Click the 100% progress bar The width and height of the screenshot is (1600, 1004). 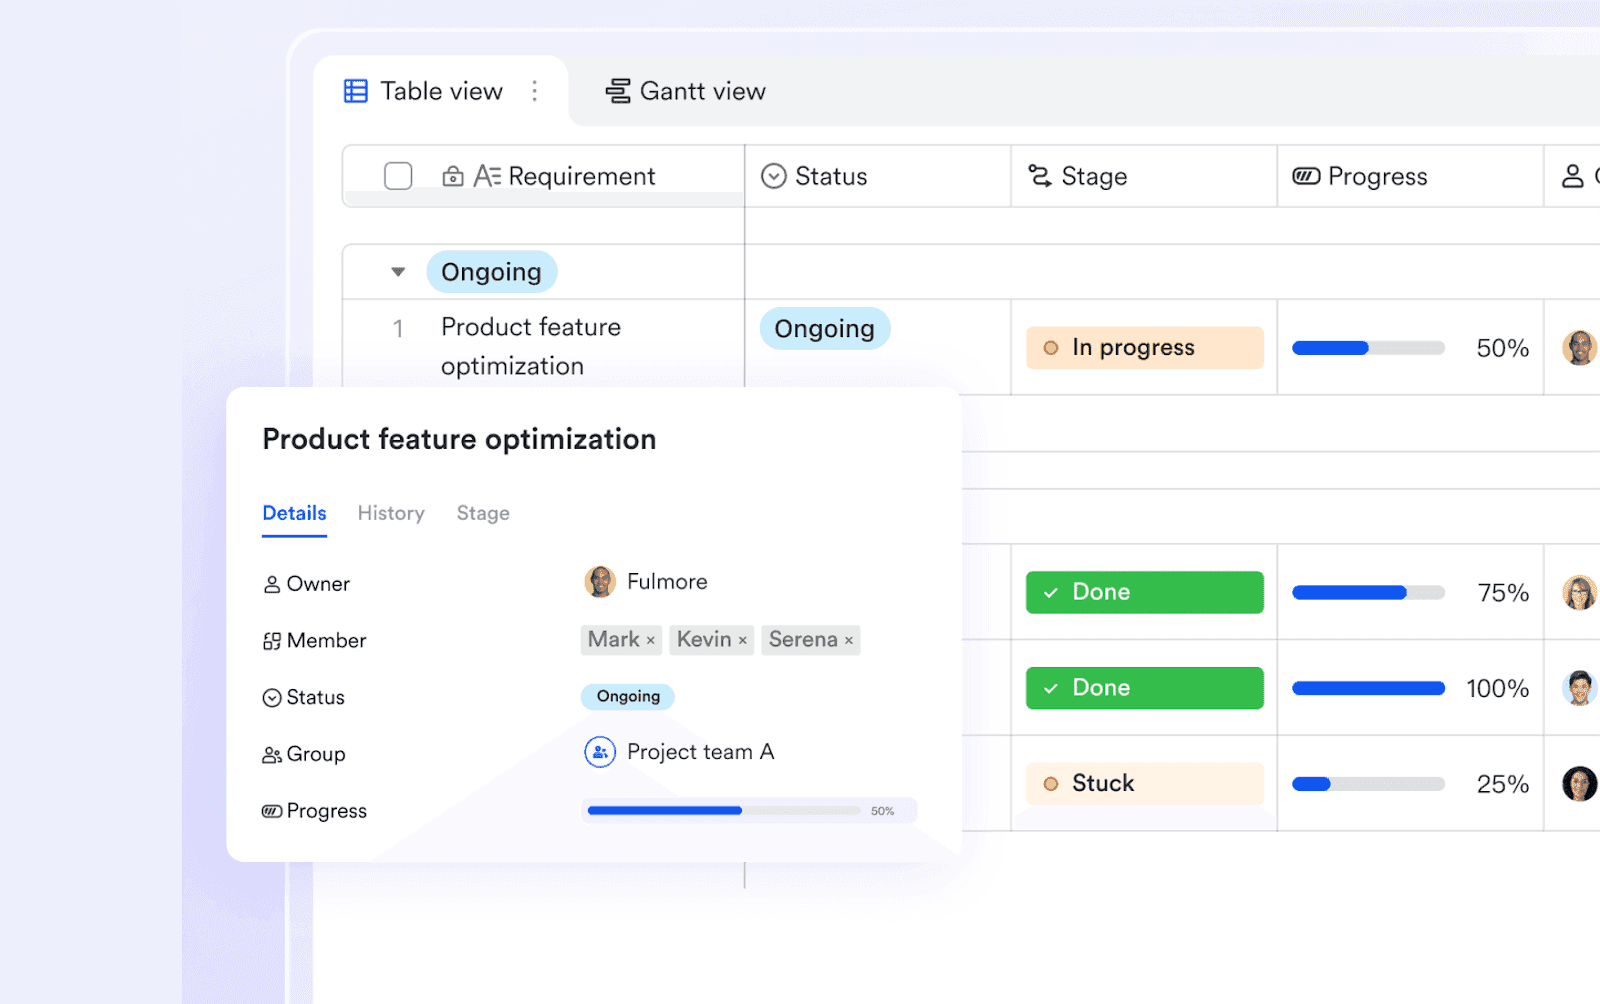(1368, 688)
